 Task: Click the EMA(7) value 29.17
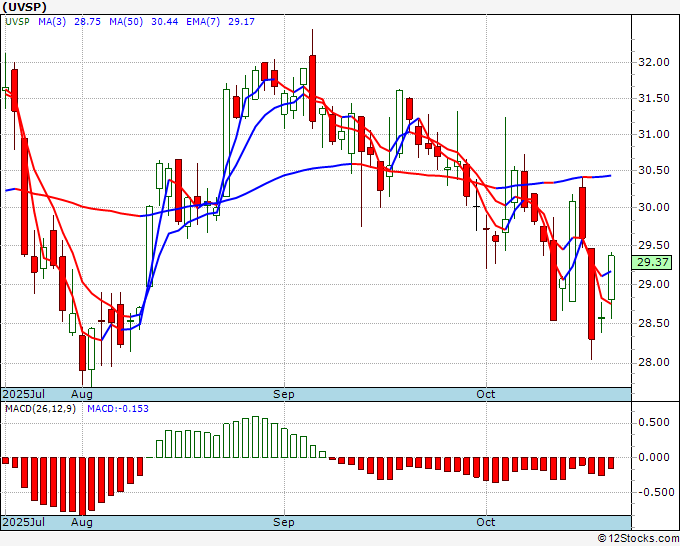241,22
